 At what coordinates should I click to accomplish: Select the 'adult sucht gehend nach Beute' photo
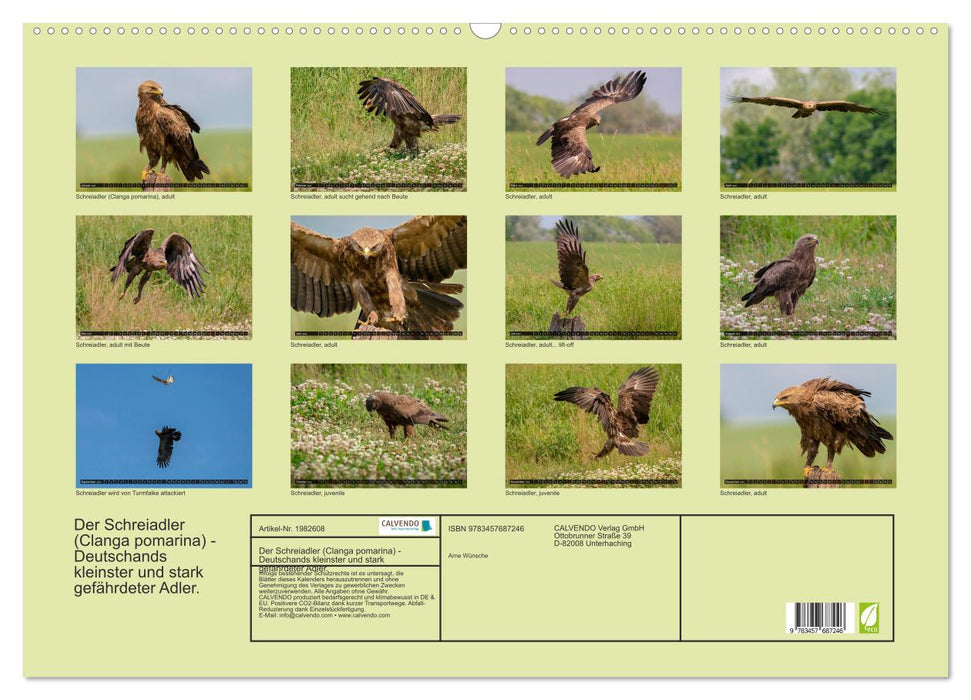[x=378, y=128]
